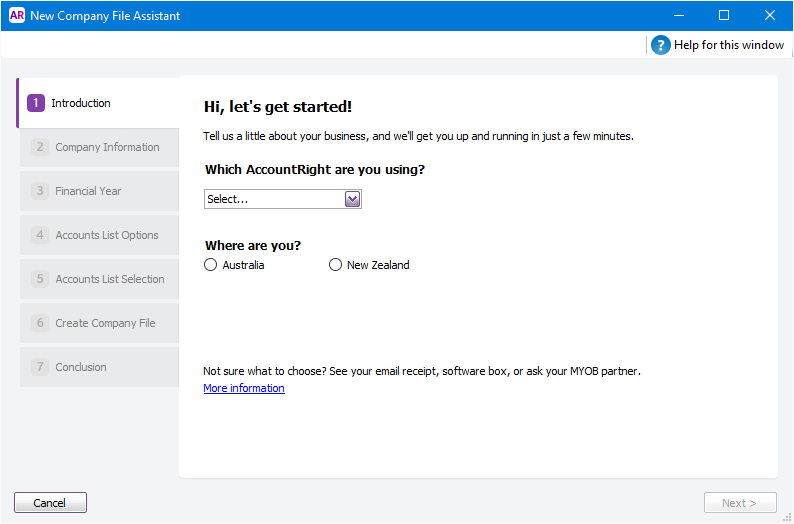Switch to Accounts List Options step

click(107, 235)
